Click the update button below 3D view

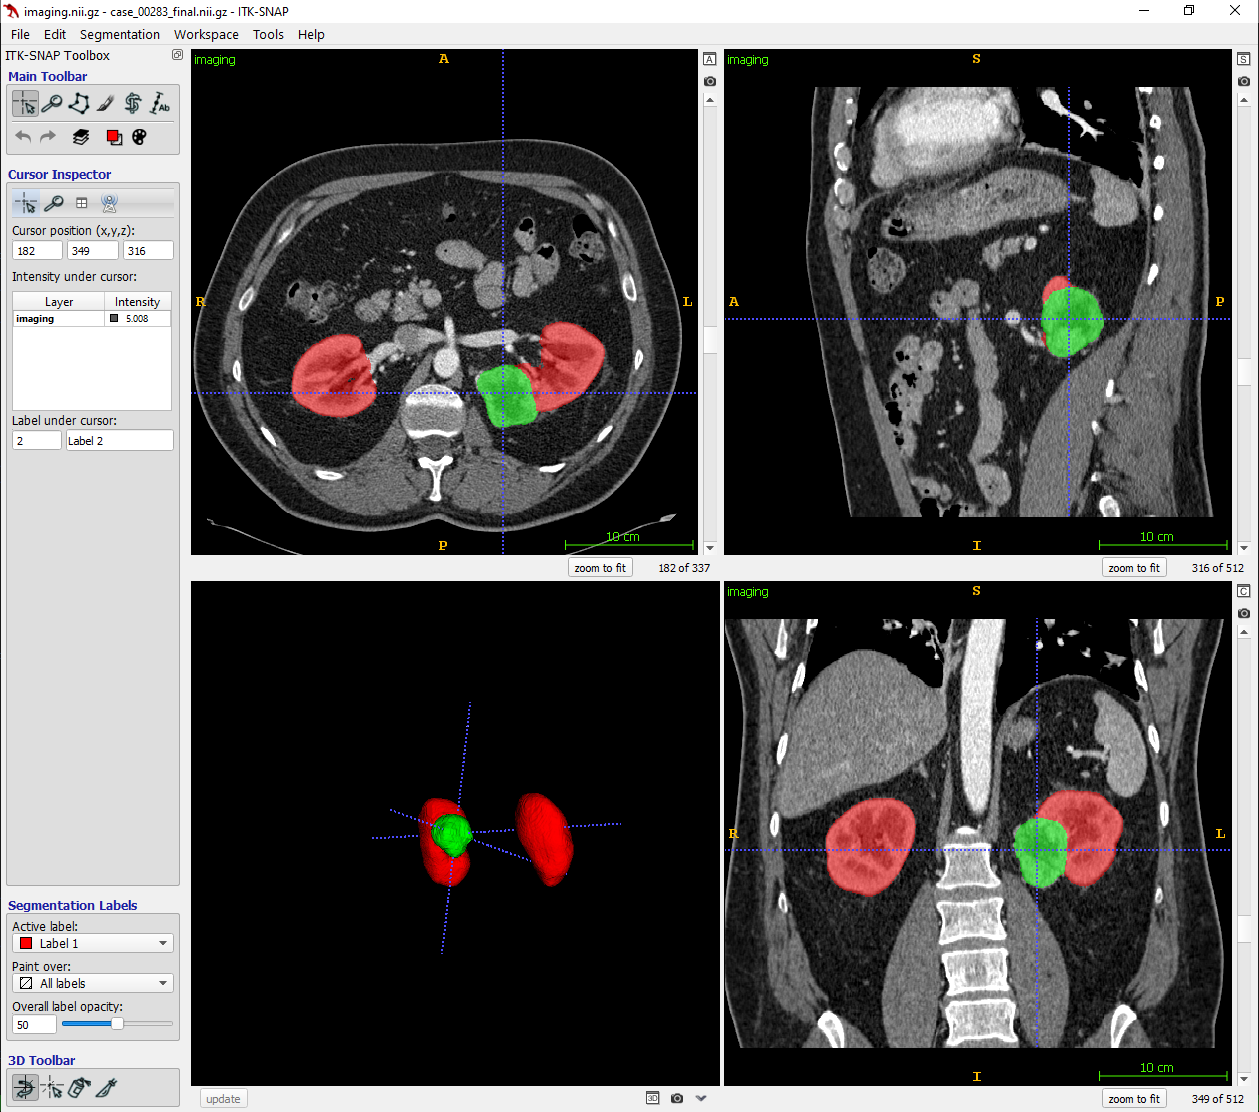pos(223,1099)
